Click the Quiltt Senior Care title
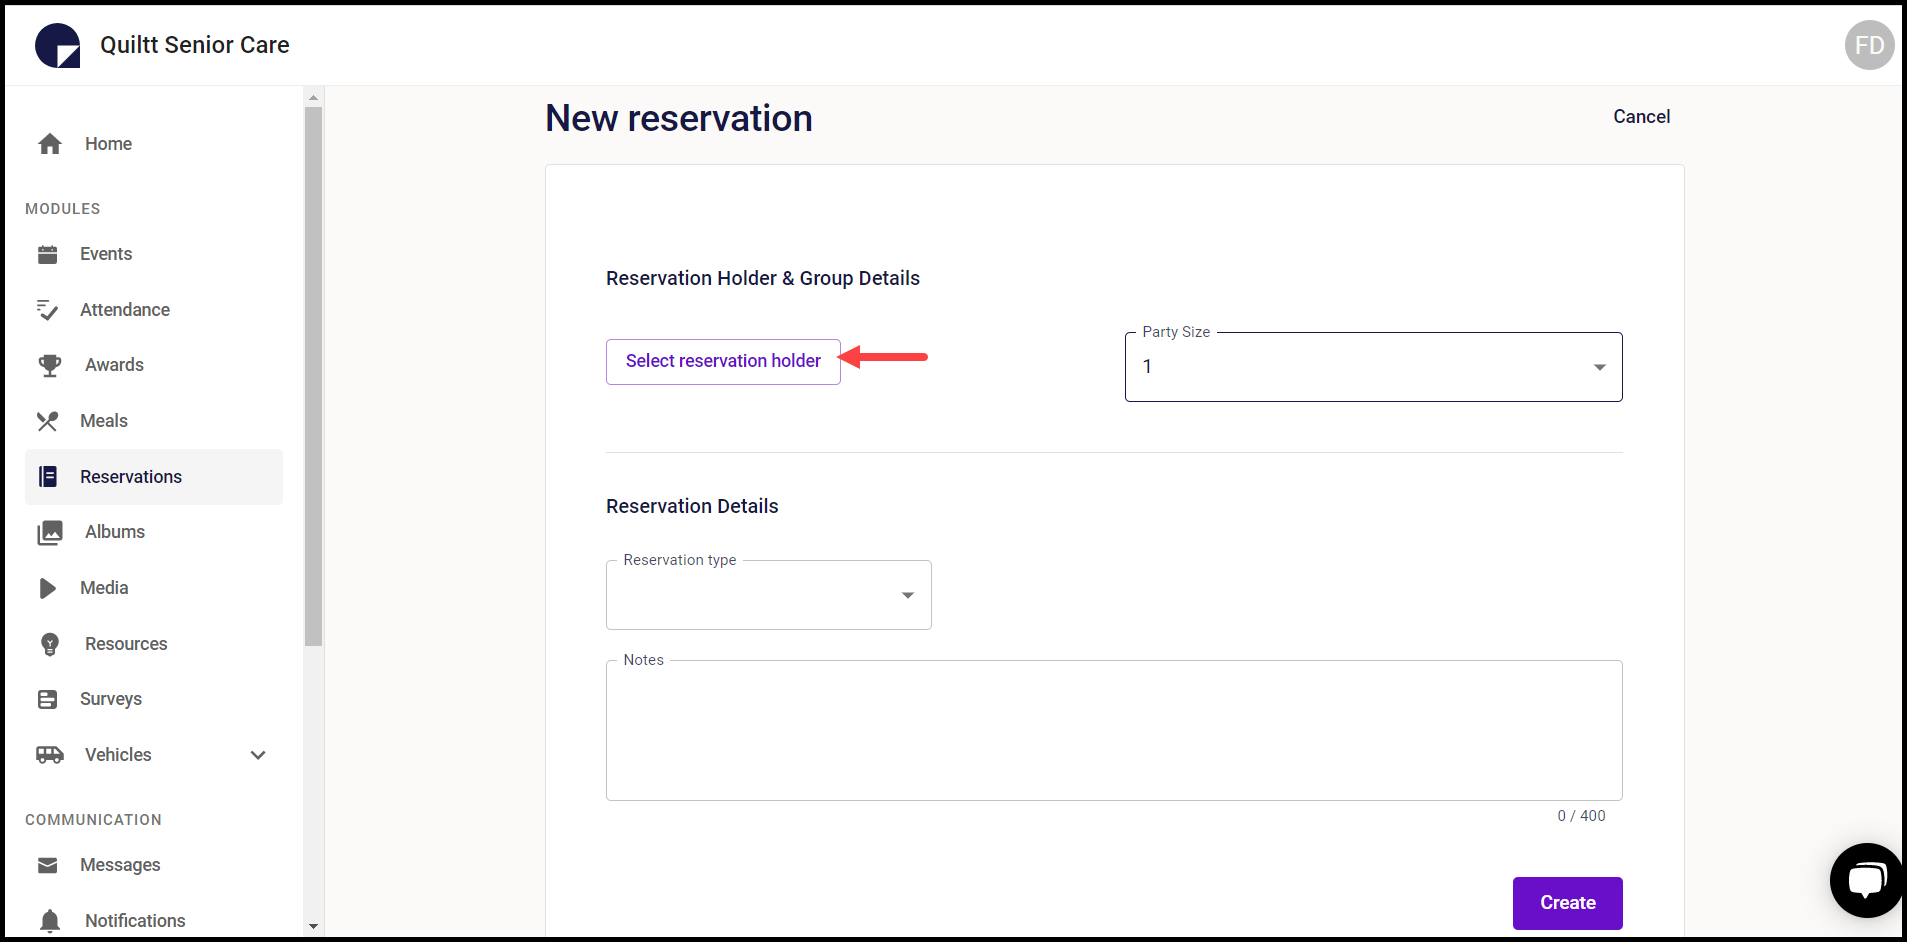The width and height of the screenshot is (1907, 942). 195,45
